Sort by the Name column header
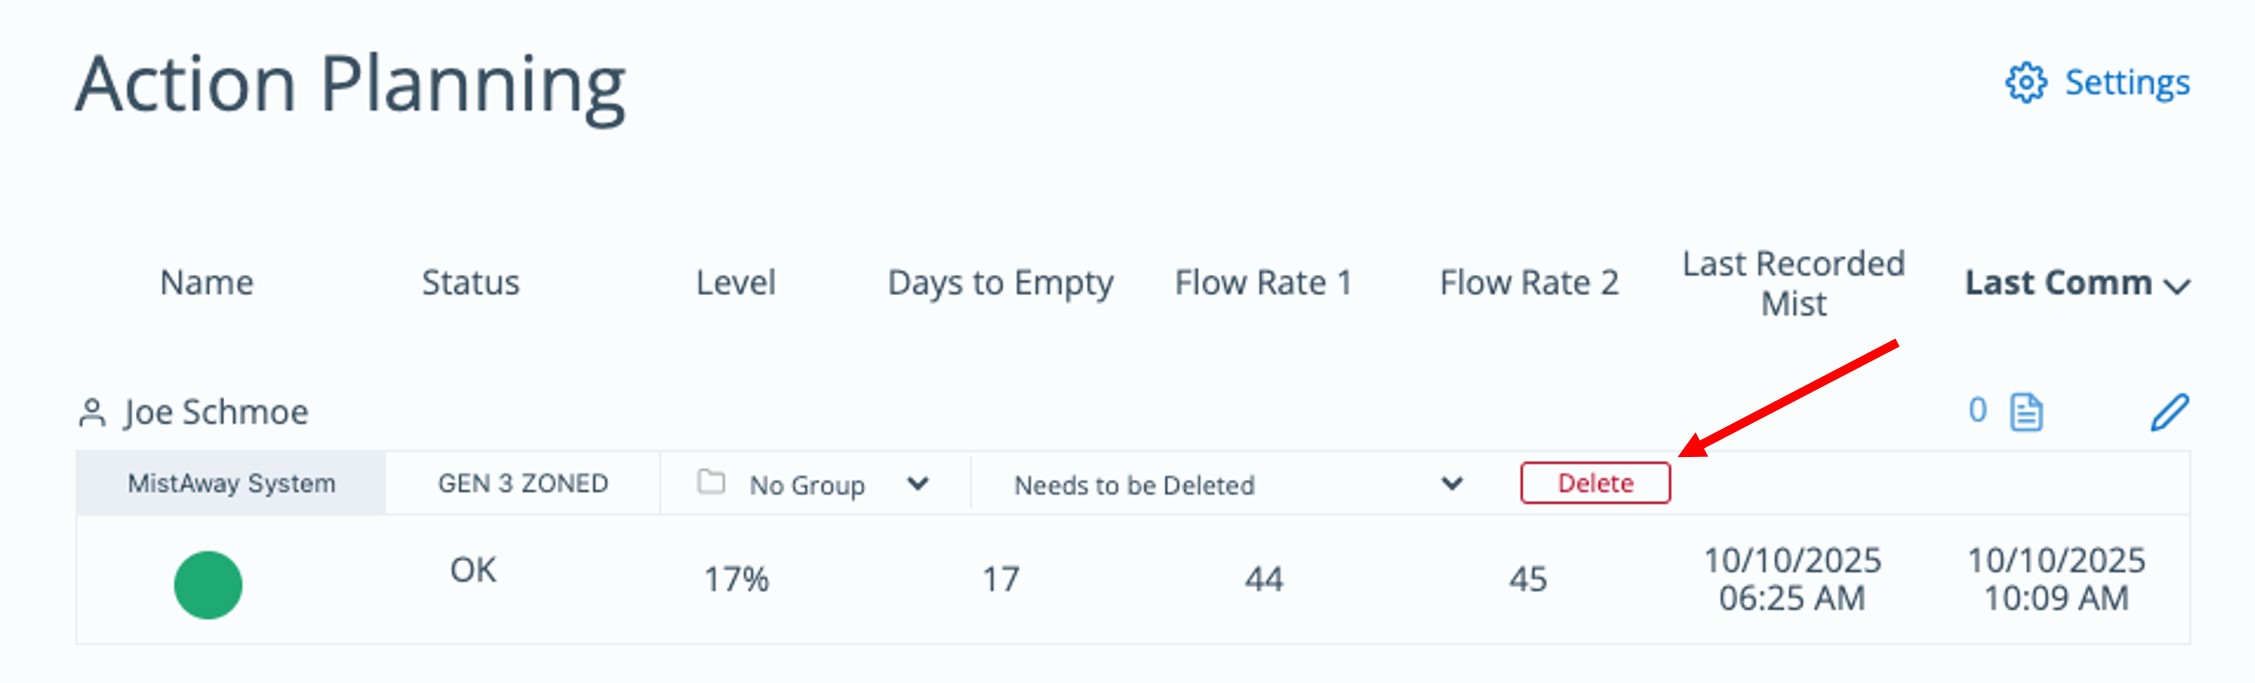 [x=206, y=283]
